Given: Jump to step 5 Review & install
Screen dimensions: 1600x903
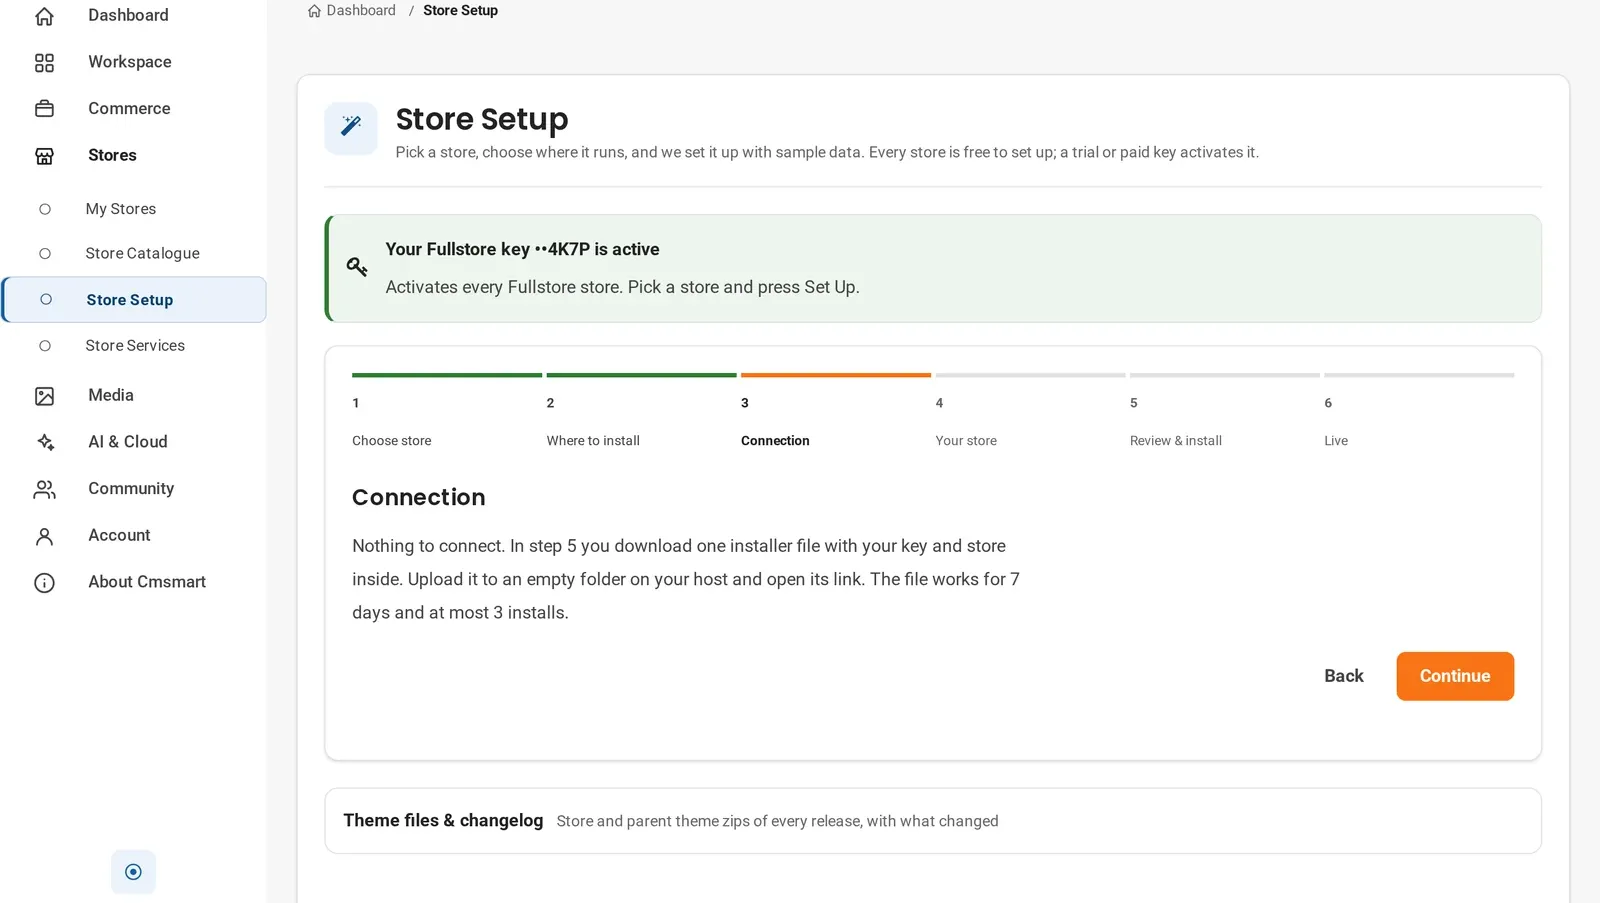Looking at the screenshot, I should pyautogui.click(x=1224, y=412).
